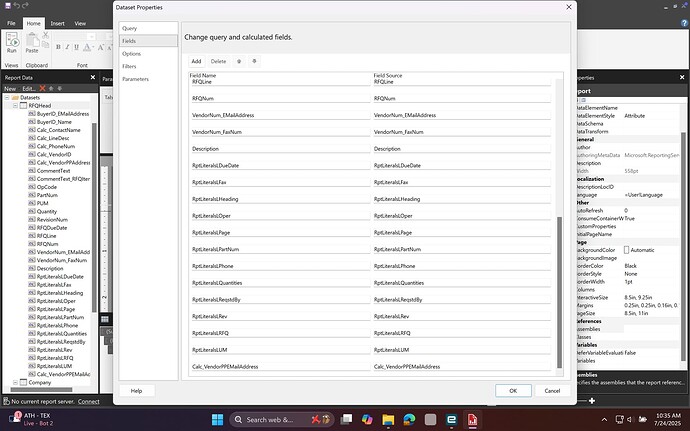Close the Report Data panel
The height and width of the screenshot is (431, 690).
coord(93,77)
